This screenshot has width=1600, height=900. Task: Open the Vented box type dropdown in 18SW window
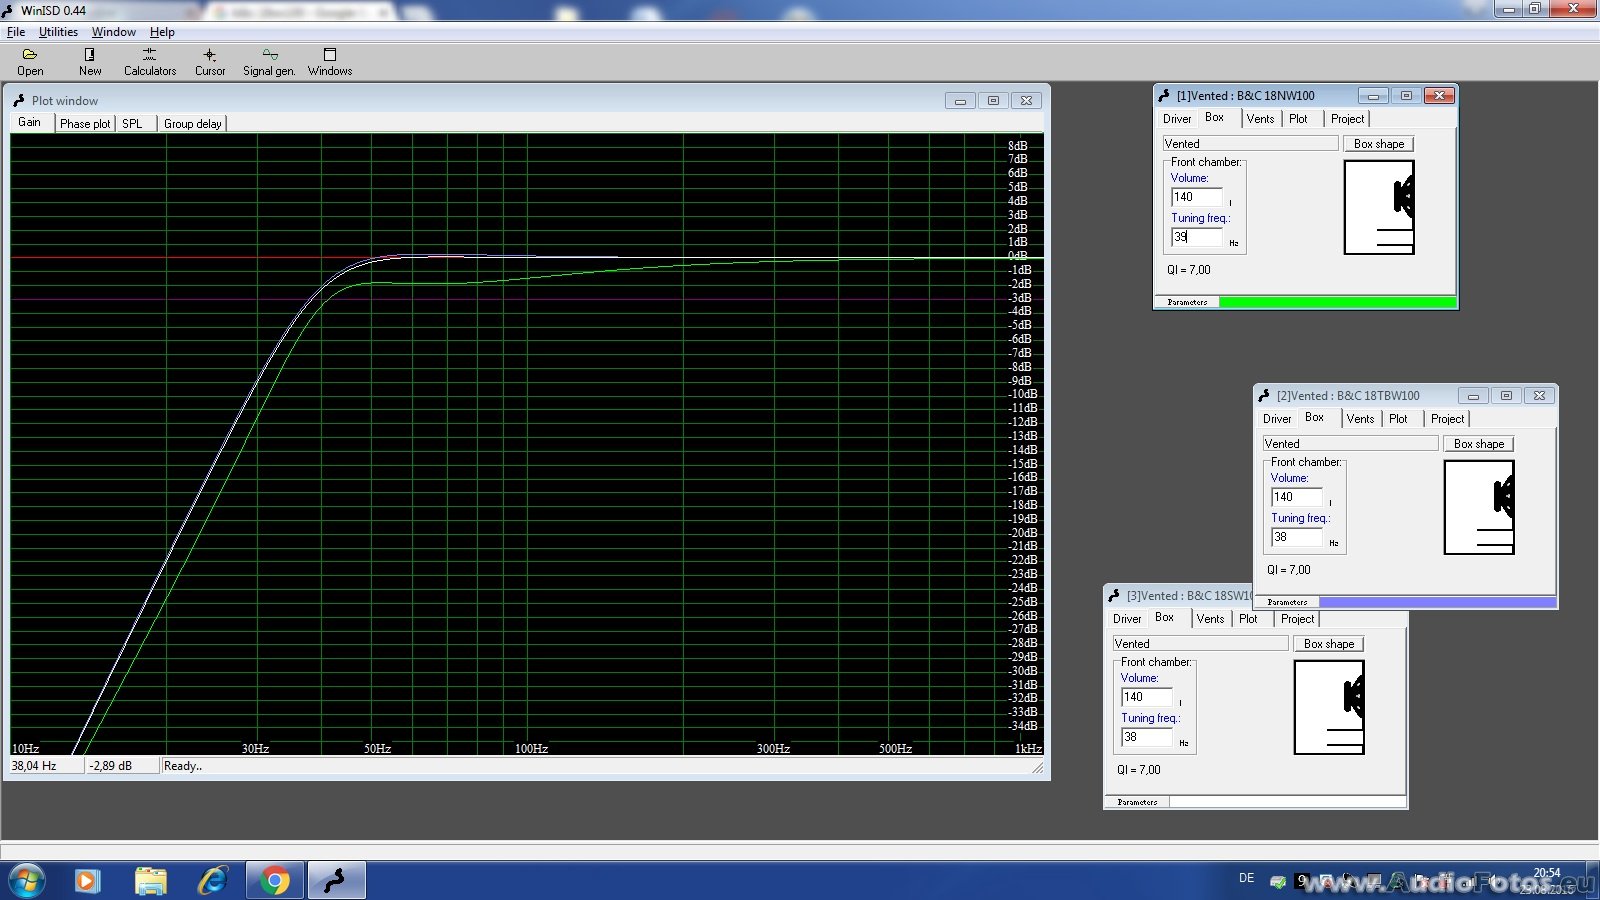(1200, 644)
